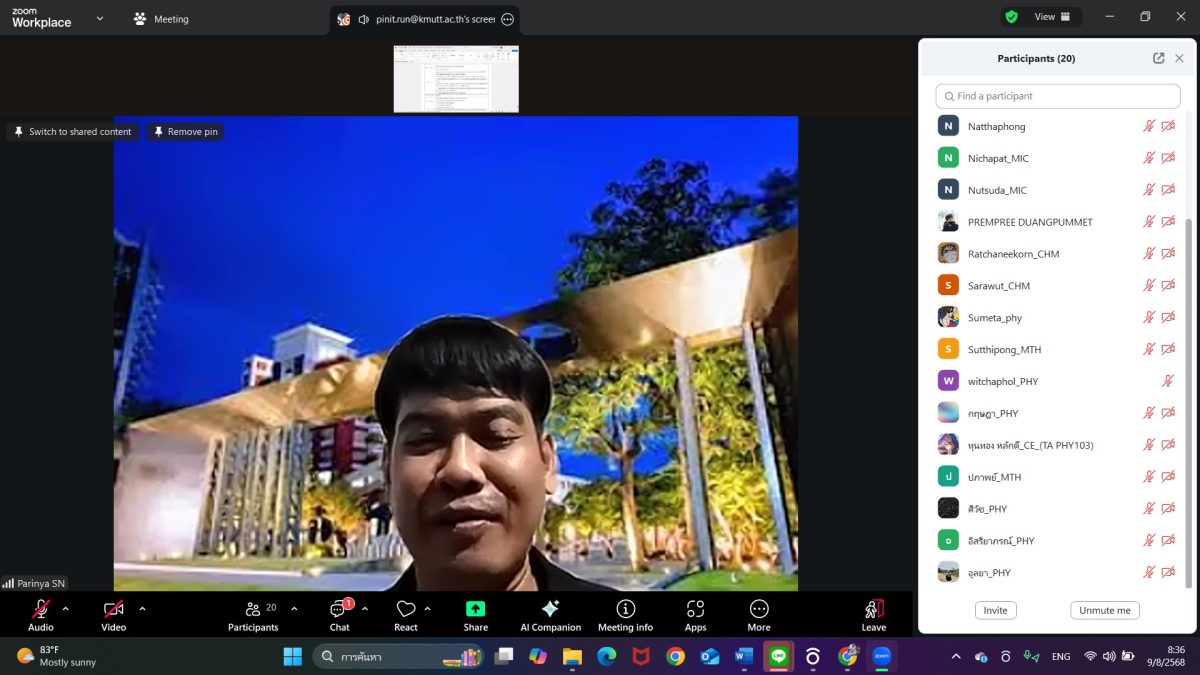
Task: Click camera-off icon for จุลยา_PHY
Action: (x=1168, y=573)
